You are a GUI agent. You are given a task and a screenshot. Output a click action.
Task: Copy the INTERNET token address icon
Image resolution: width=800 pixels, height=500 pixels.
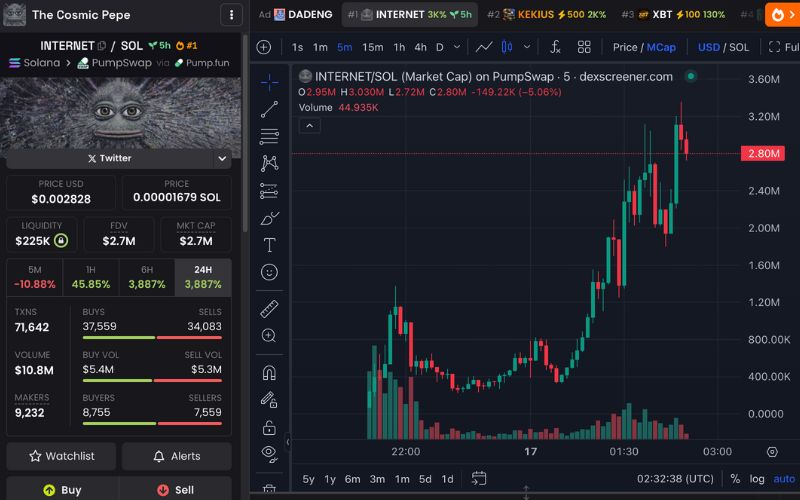102,46
